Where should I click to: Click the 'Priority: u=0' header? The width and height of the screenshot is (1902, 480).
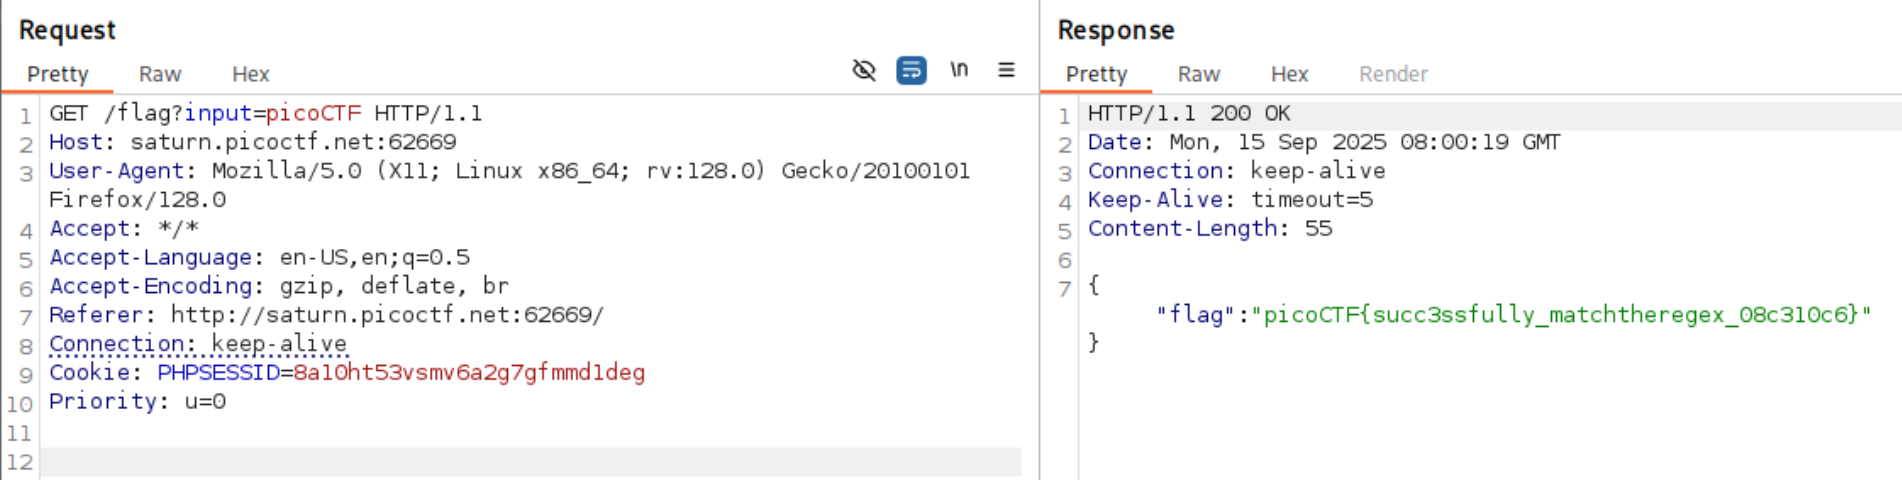(x=138, y=402)
